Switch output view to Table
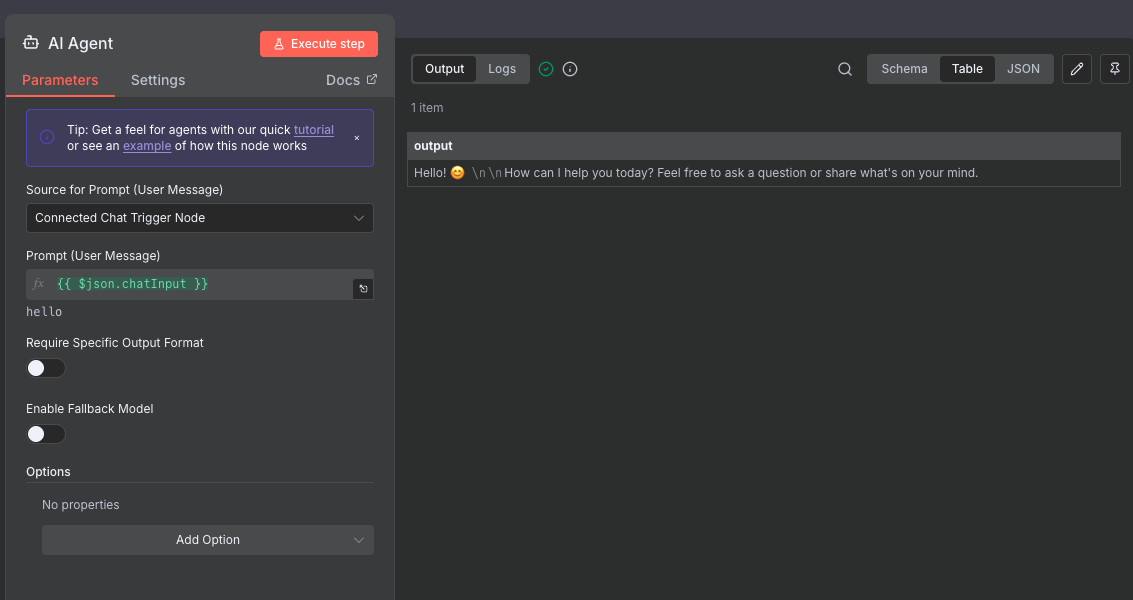This screenshot has height=600, width=1133. (967, 69)
